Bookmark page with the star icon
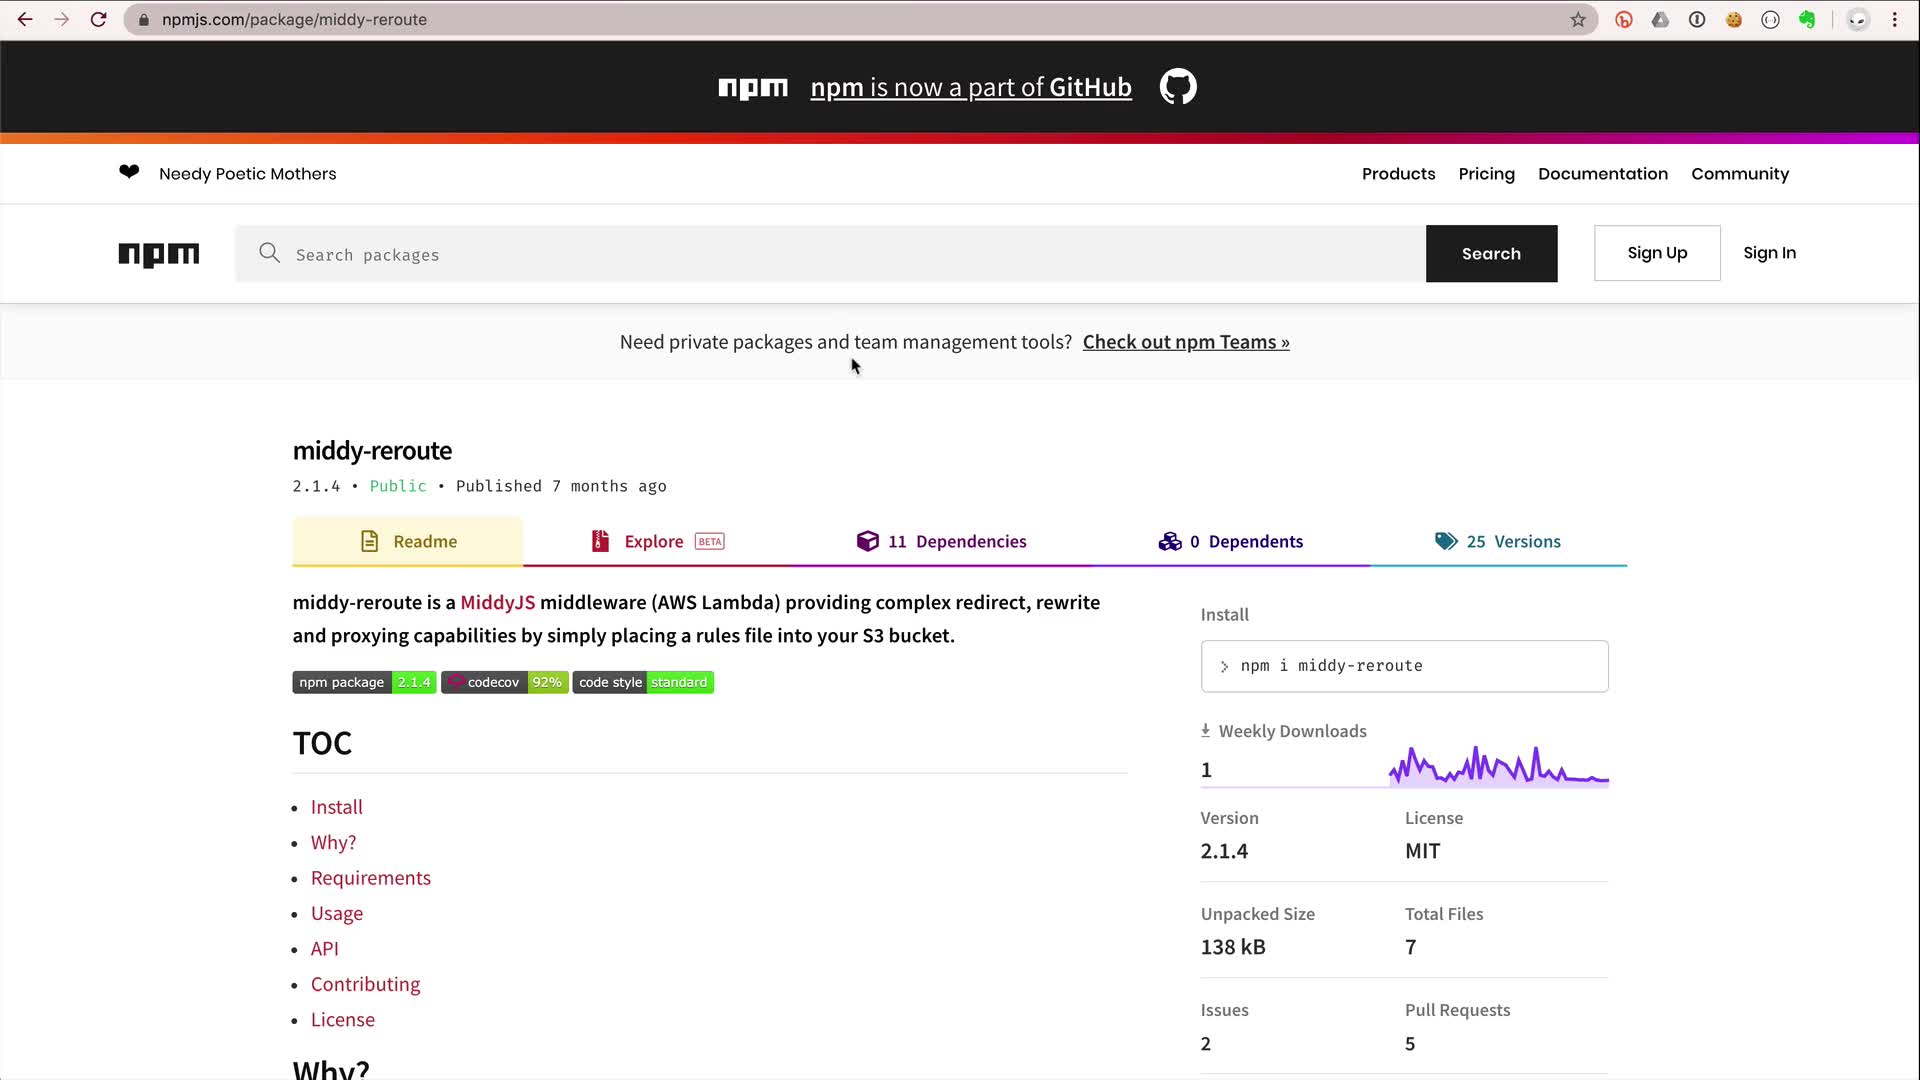Viewport: 1920px width, 1080px height. point(1578,19)
